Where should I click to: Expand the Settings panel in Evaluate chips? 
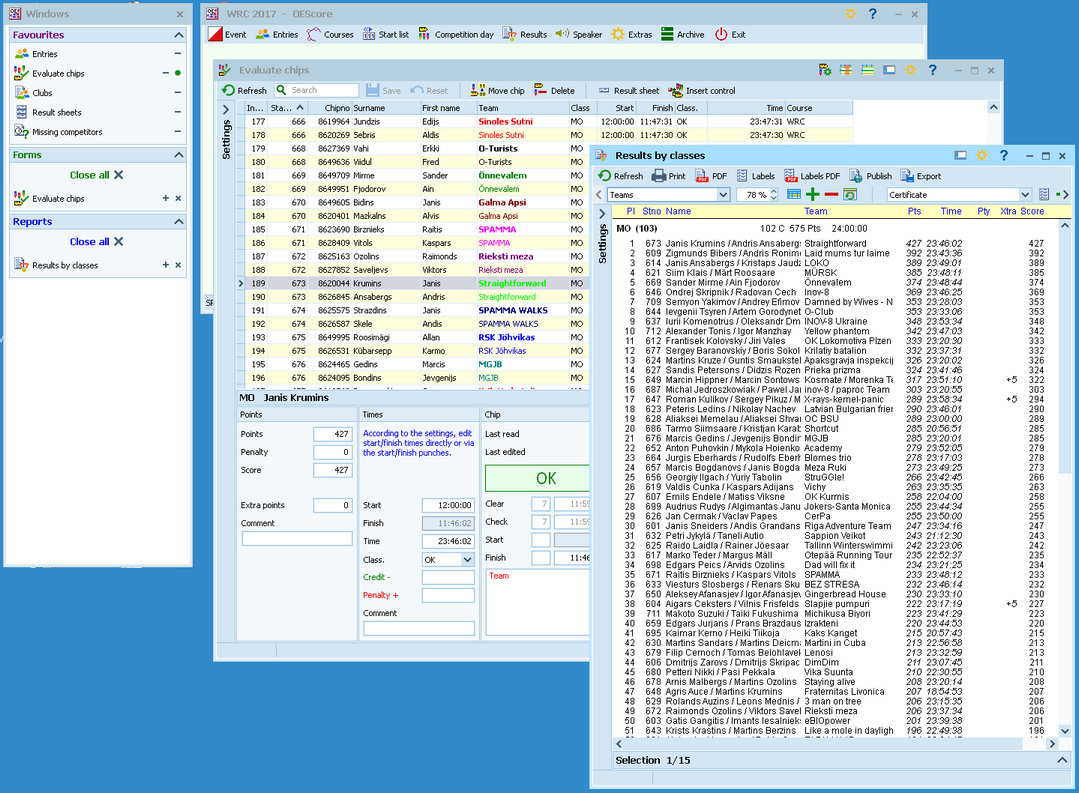click(226, 109)
